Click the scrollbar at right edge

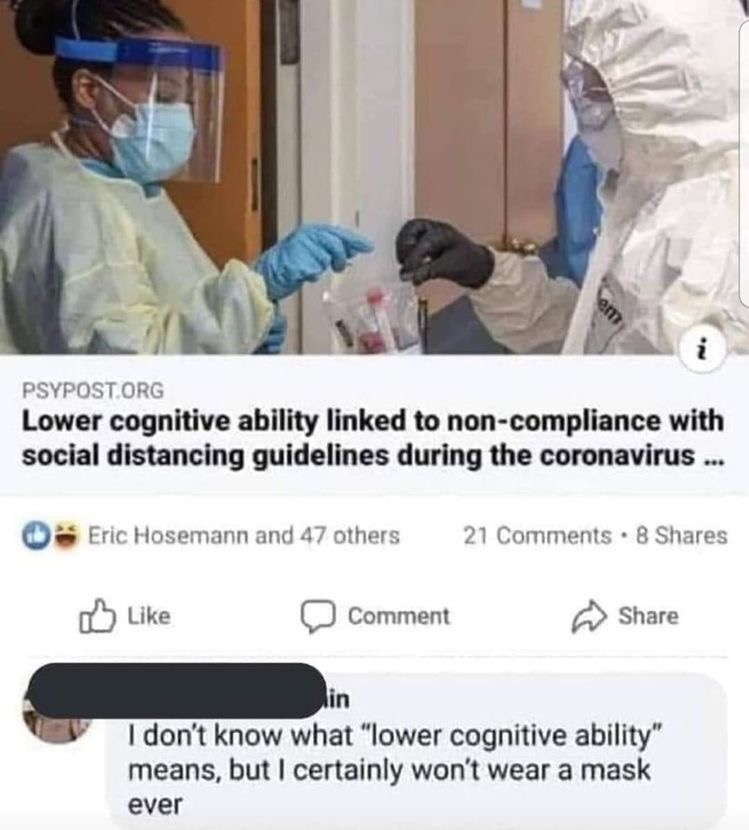pyautogui.click(x=744, y=164)
